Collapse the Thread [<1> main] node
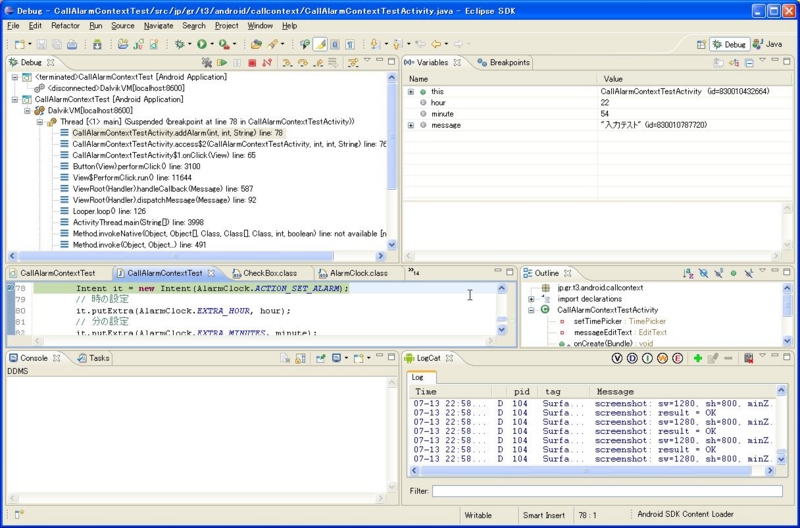This screenshot has height=528, width=800. 40,122
